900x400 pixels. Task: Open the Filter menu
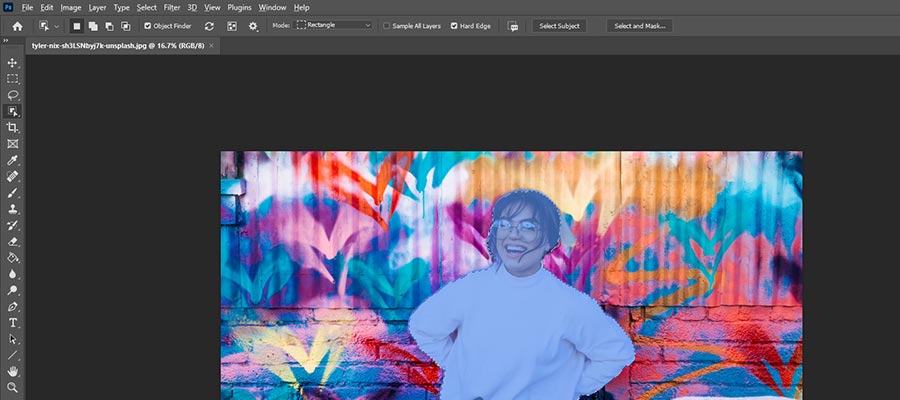click(x=172, y=7)
